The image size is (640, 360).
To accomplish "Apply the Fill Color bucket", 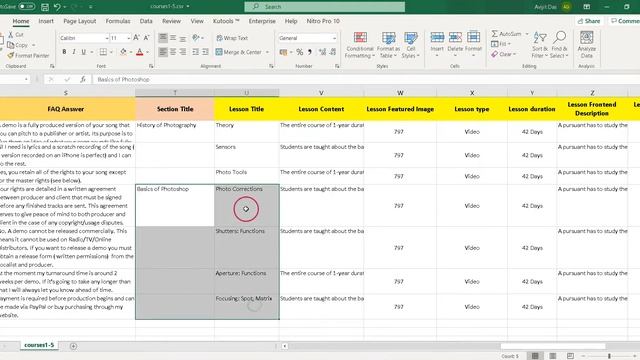I will point(123,52).
